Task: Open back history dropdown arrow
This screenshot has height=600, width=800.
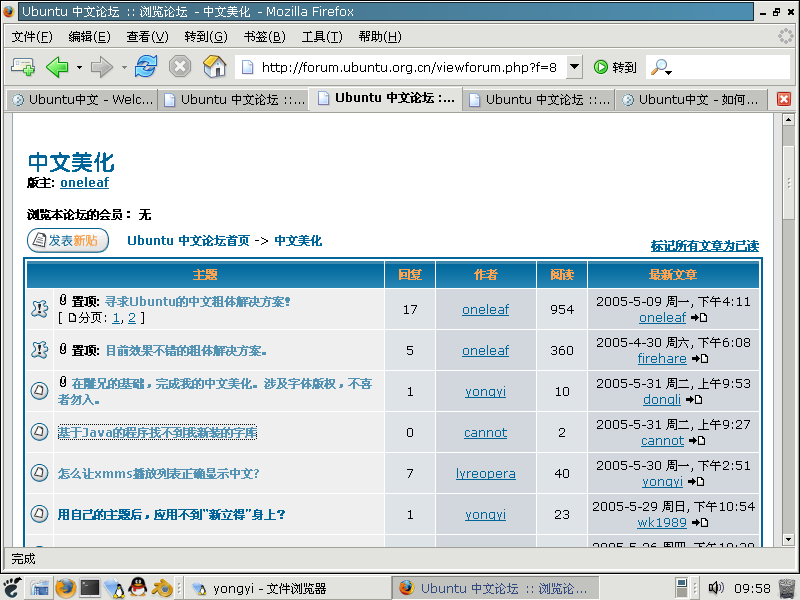Action: tap(79, 67)
